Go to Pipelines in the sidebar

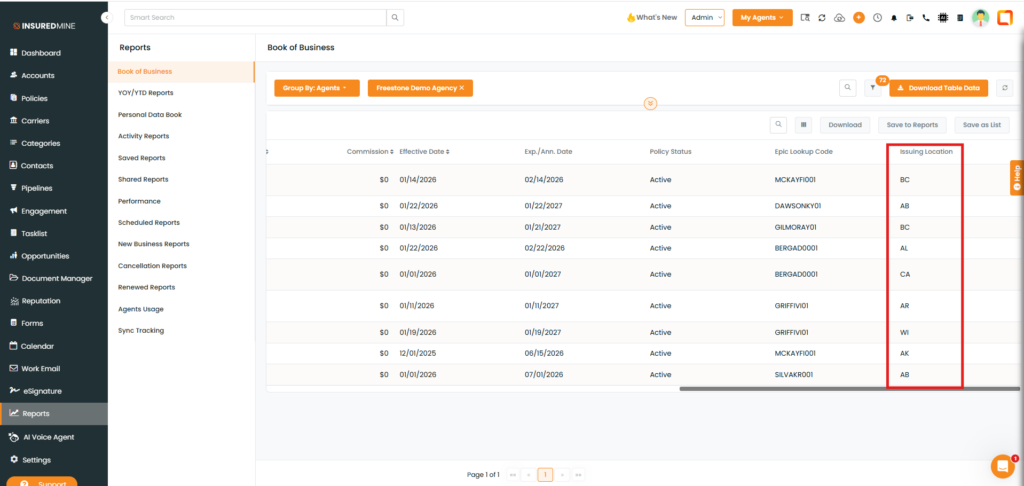[x=37, y=188]
